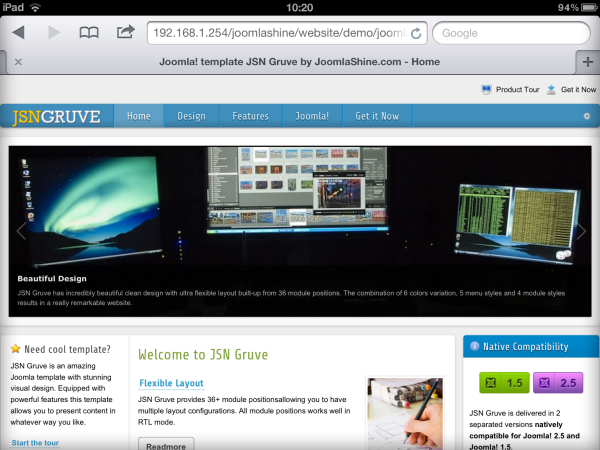This screenshot has width=600, height=450.
Task: Open the Design menu item
Action: tap(191, 116)
